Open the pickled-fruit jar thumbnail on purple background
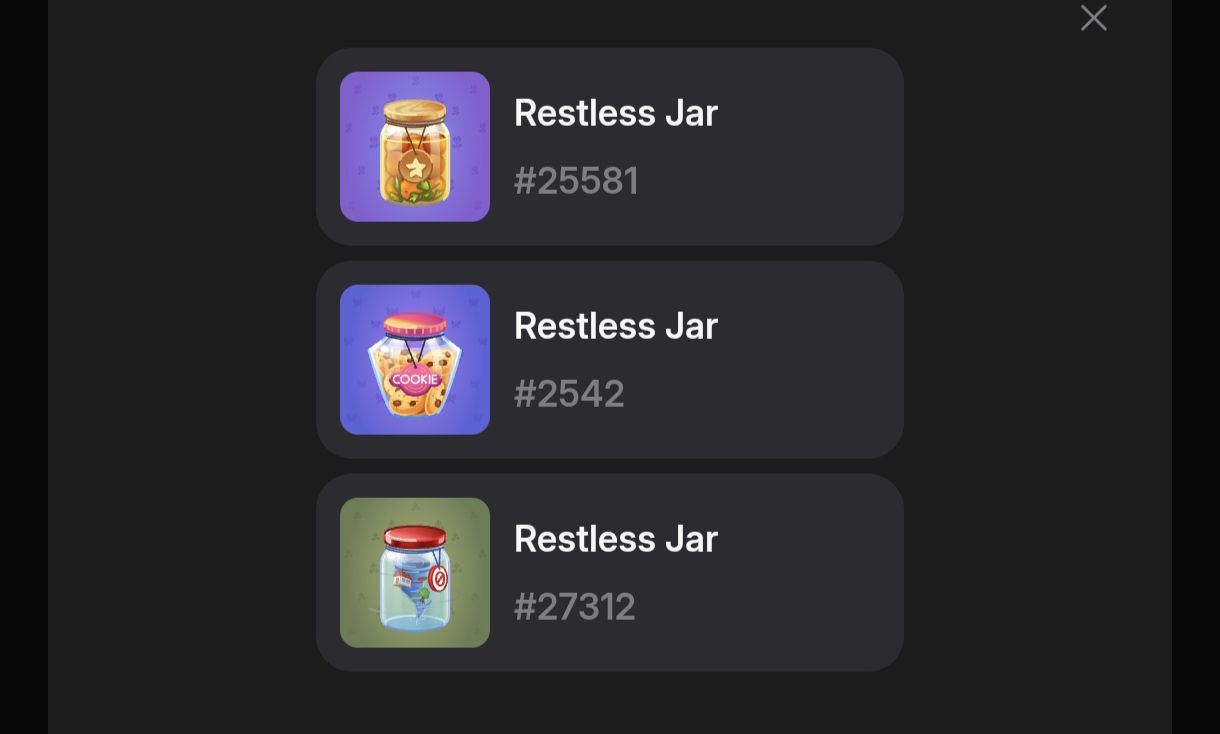Viewport: 1220px width, 734px height. click(x=415, y=147)
